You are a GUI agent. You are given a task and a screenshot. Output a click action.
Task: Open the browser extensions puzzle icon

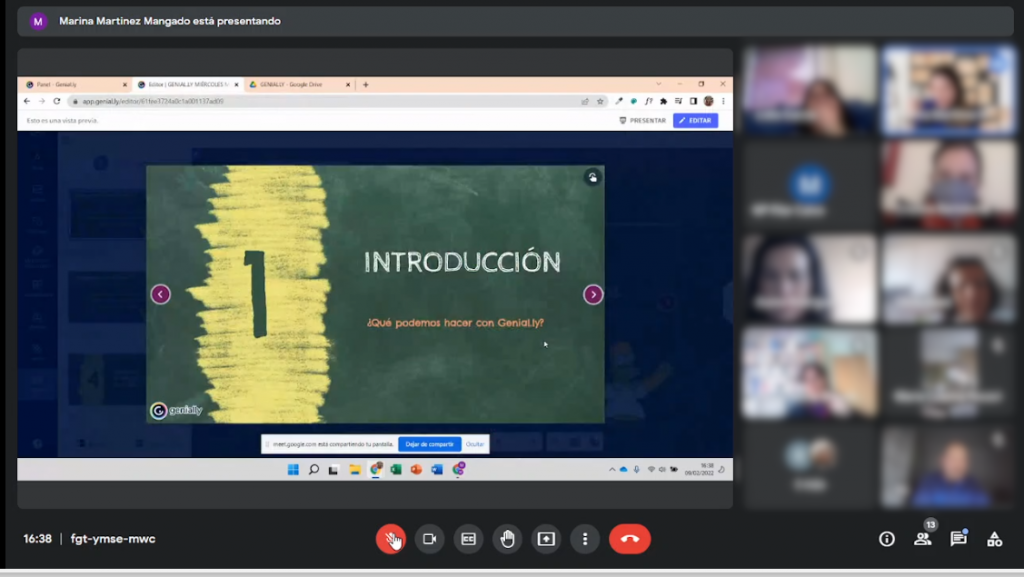[664, 102]
